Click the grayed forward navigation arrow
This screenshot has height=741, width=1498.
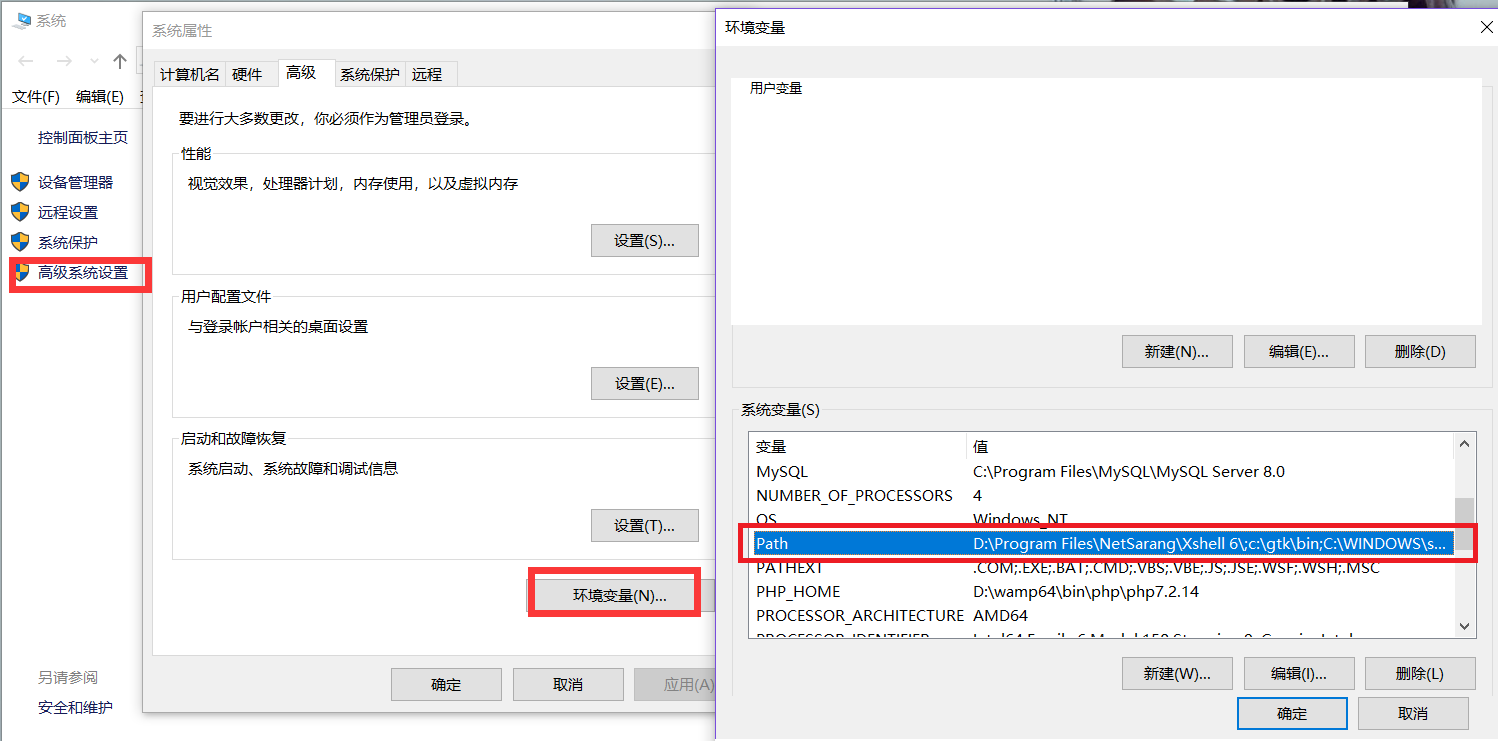click(x=62, y=61)
